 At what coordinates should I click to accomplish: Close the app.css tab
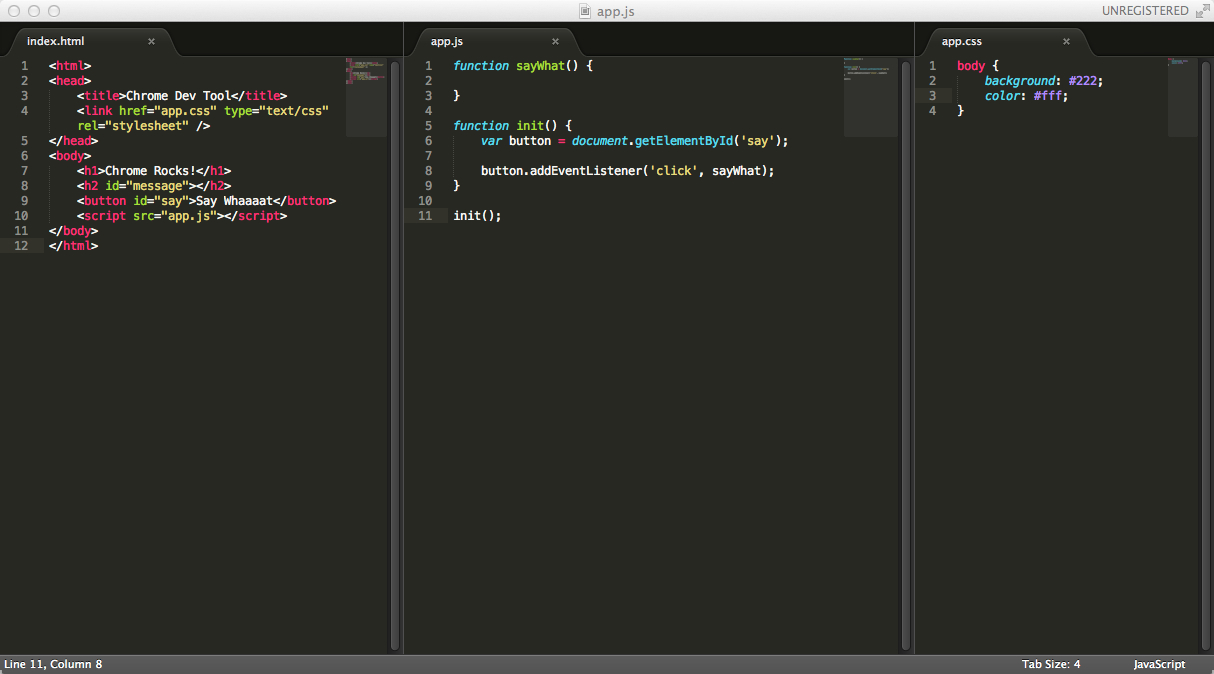[x=1067, y=42]
